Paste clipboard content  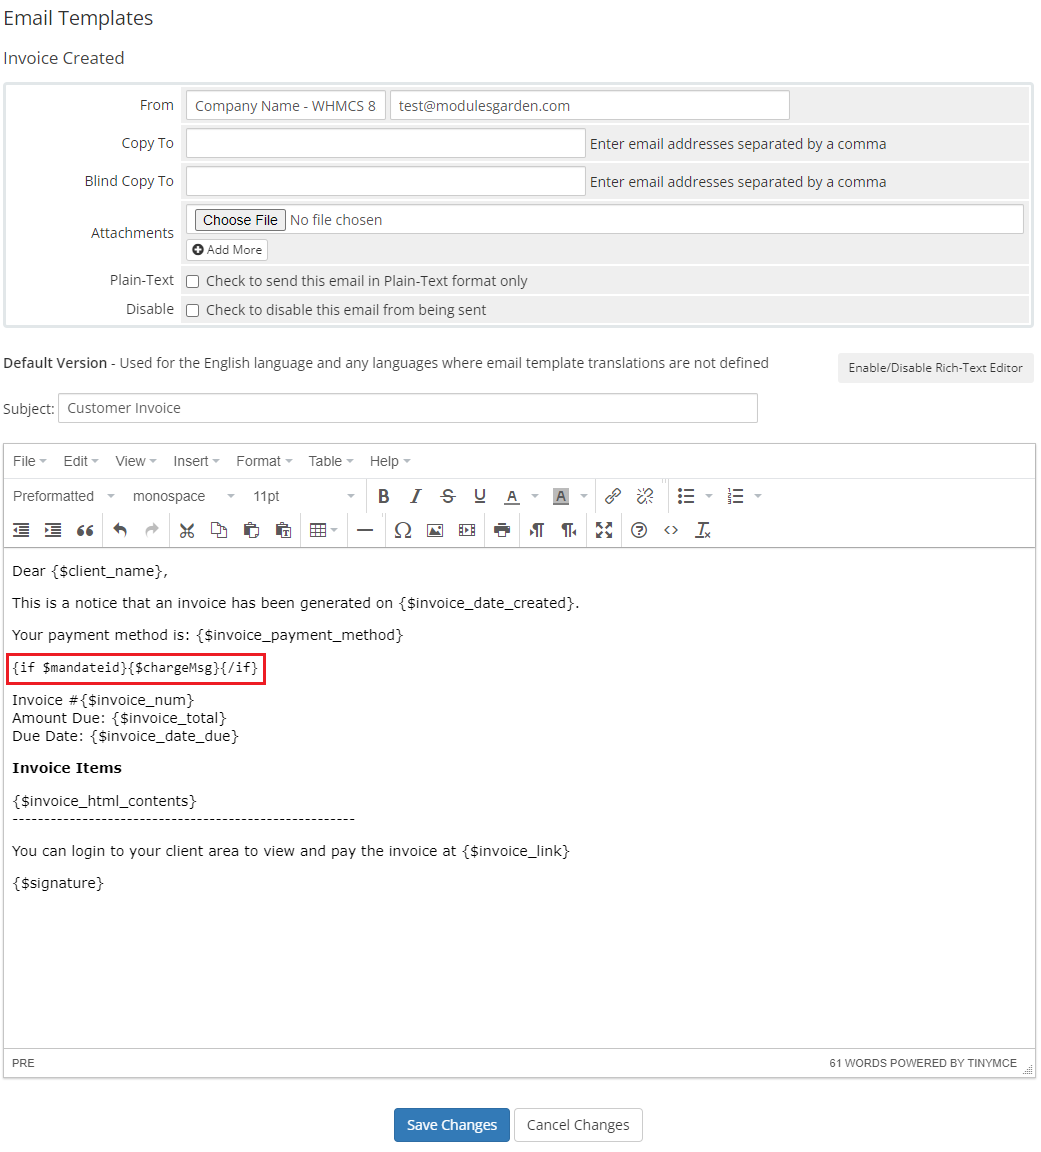click(x=251, y=530)
